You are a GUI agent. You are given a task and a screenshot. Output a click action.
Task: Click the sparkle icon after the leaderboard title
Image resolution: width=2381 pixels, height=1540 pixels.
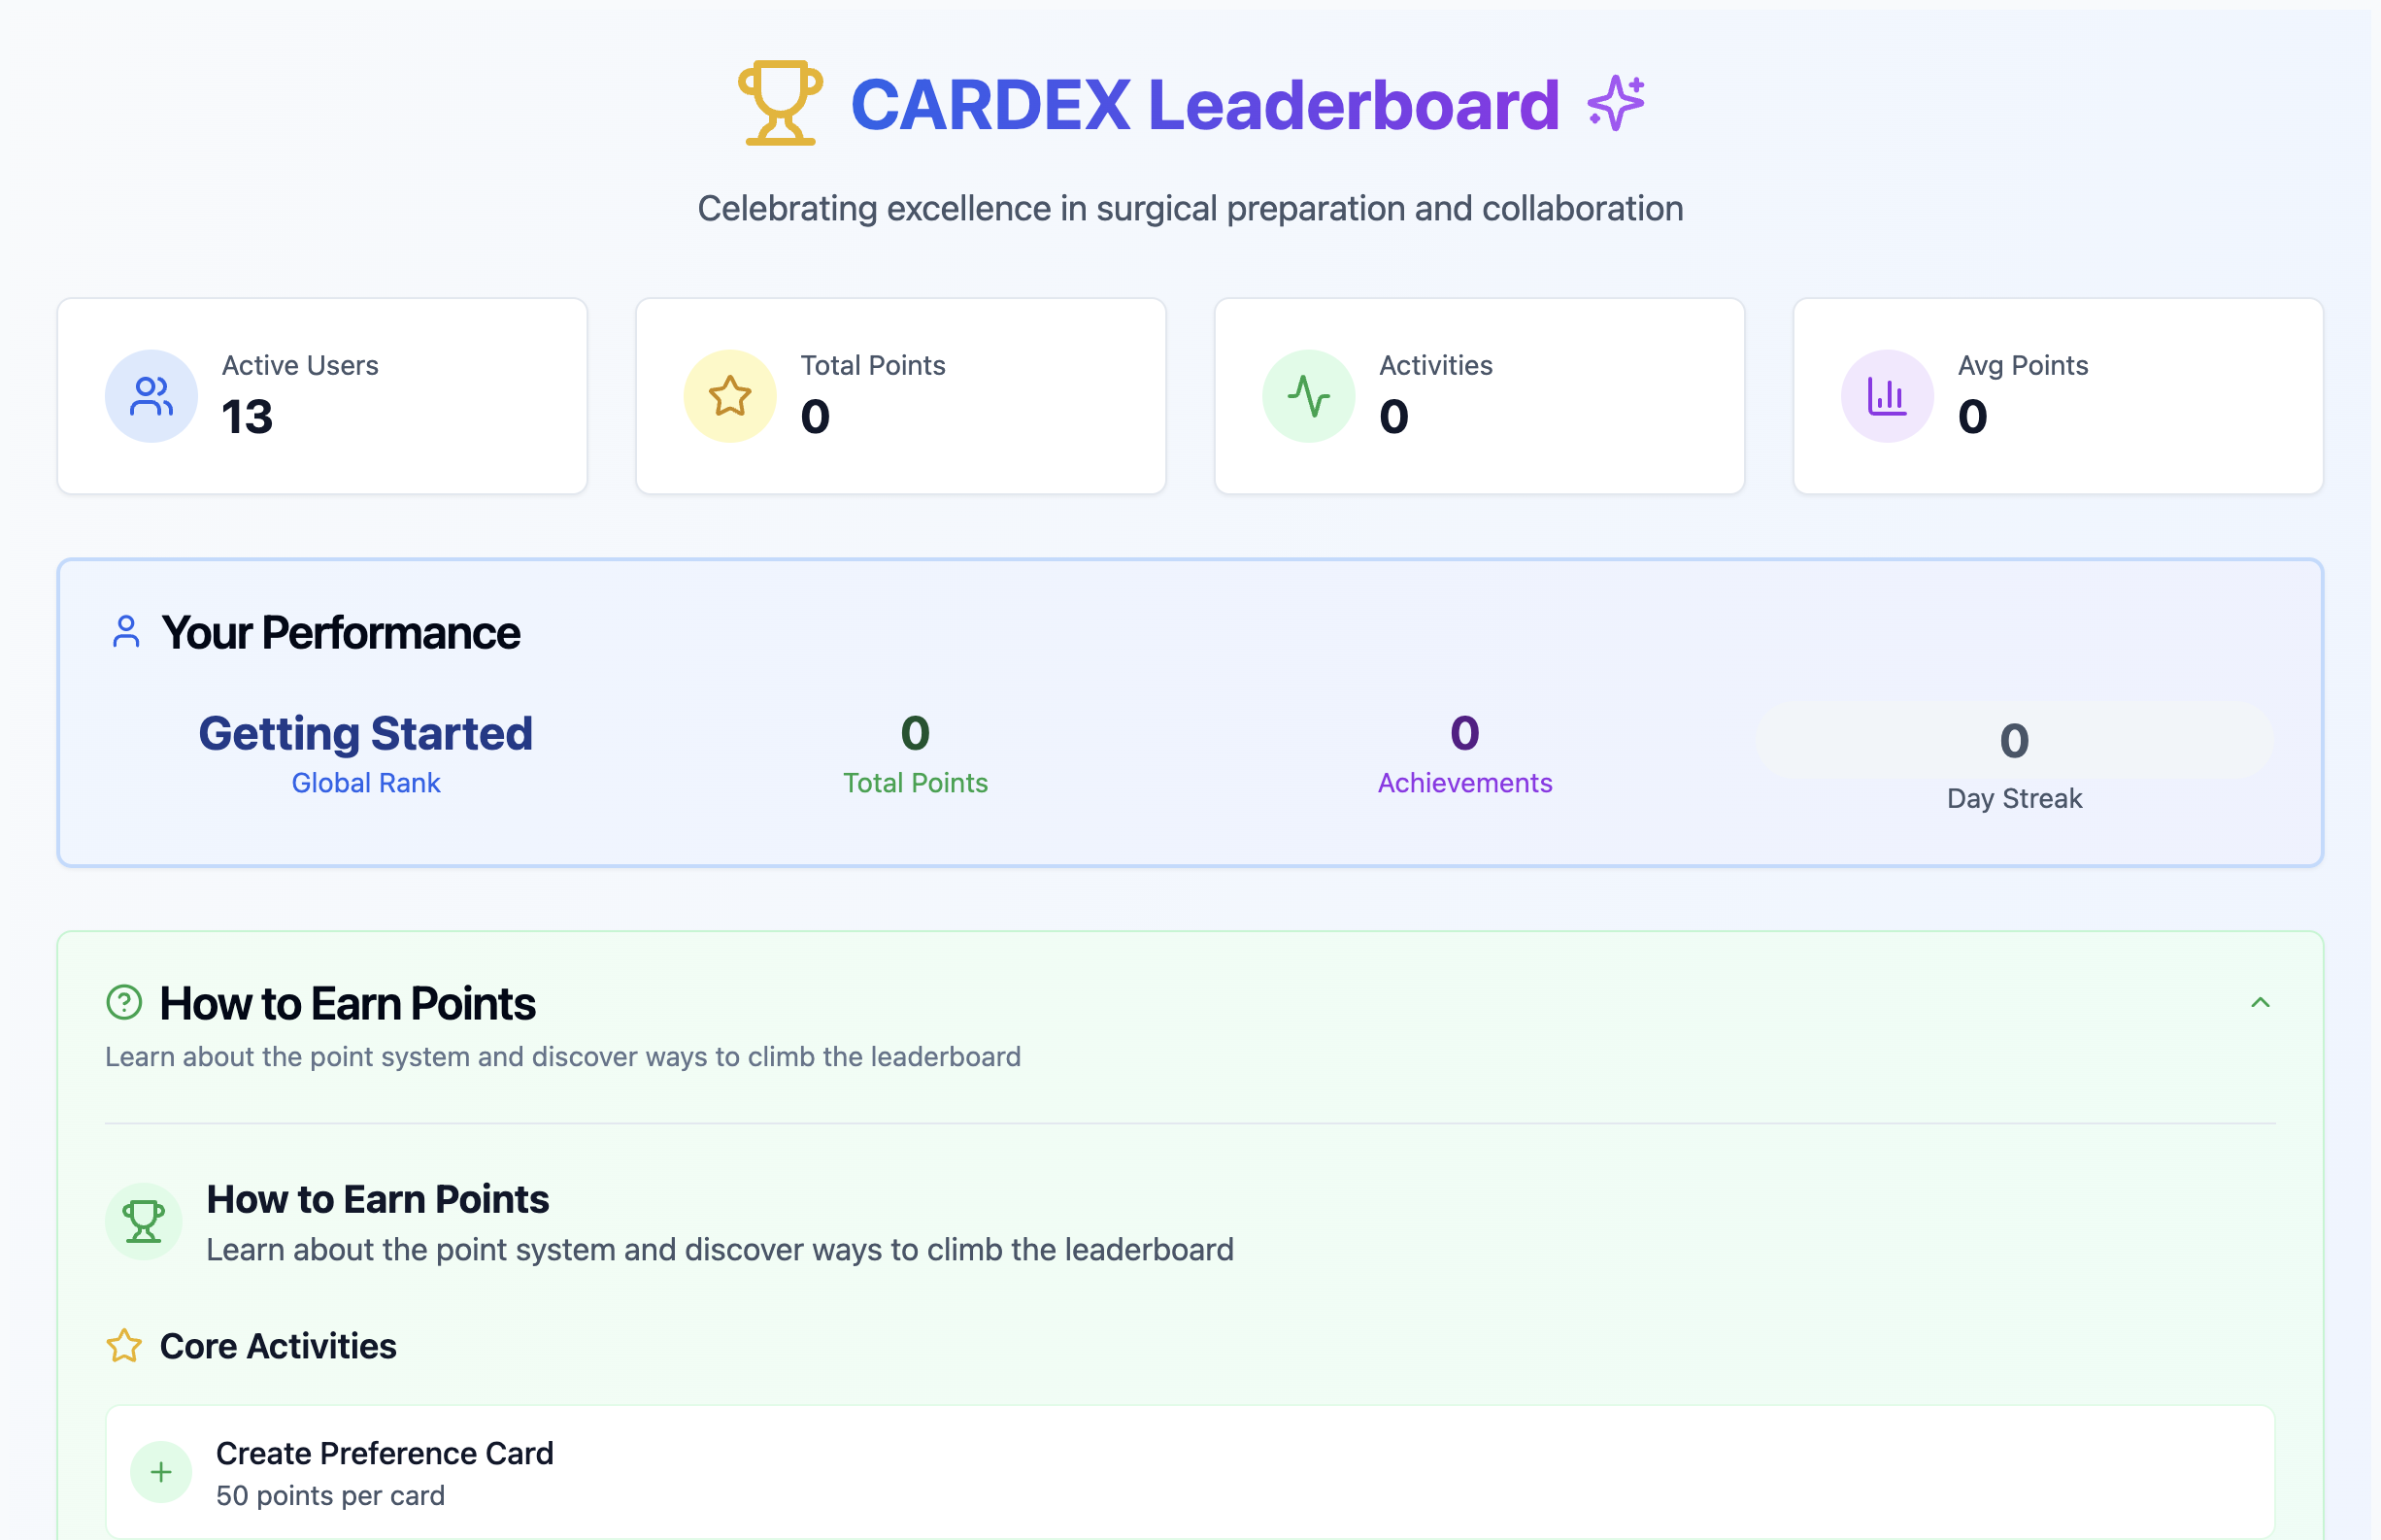1616,103
